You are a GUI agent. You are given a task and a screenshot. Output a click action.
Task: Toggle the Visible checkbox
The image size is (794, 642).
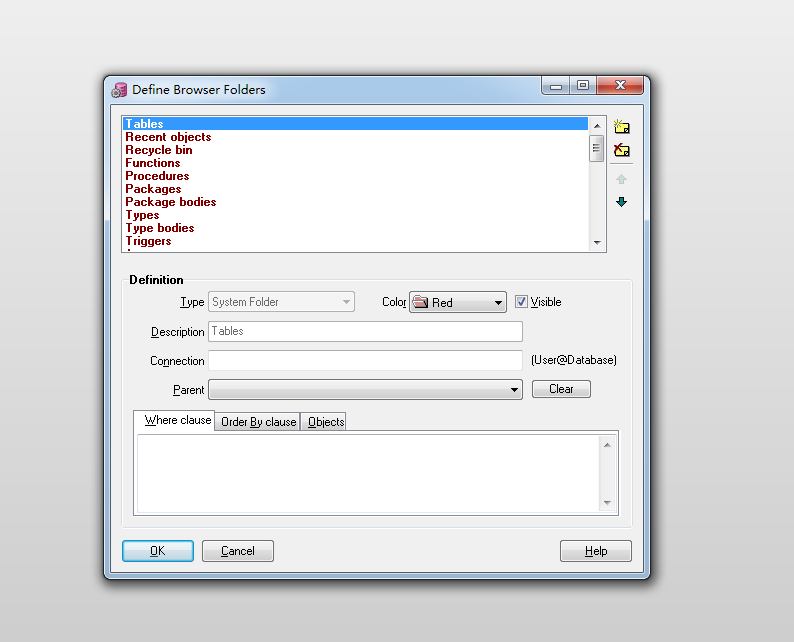click(521, 302)
